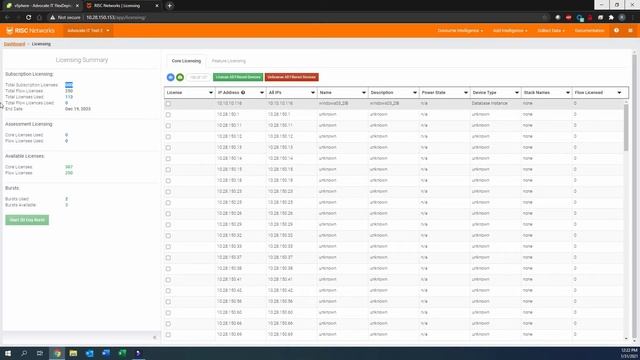
Task: Tick the license checkbox for 10.28.150.11
Action: tap(168, 126)
